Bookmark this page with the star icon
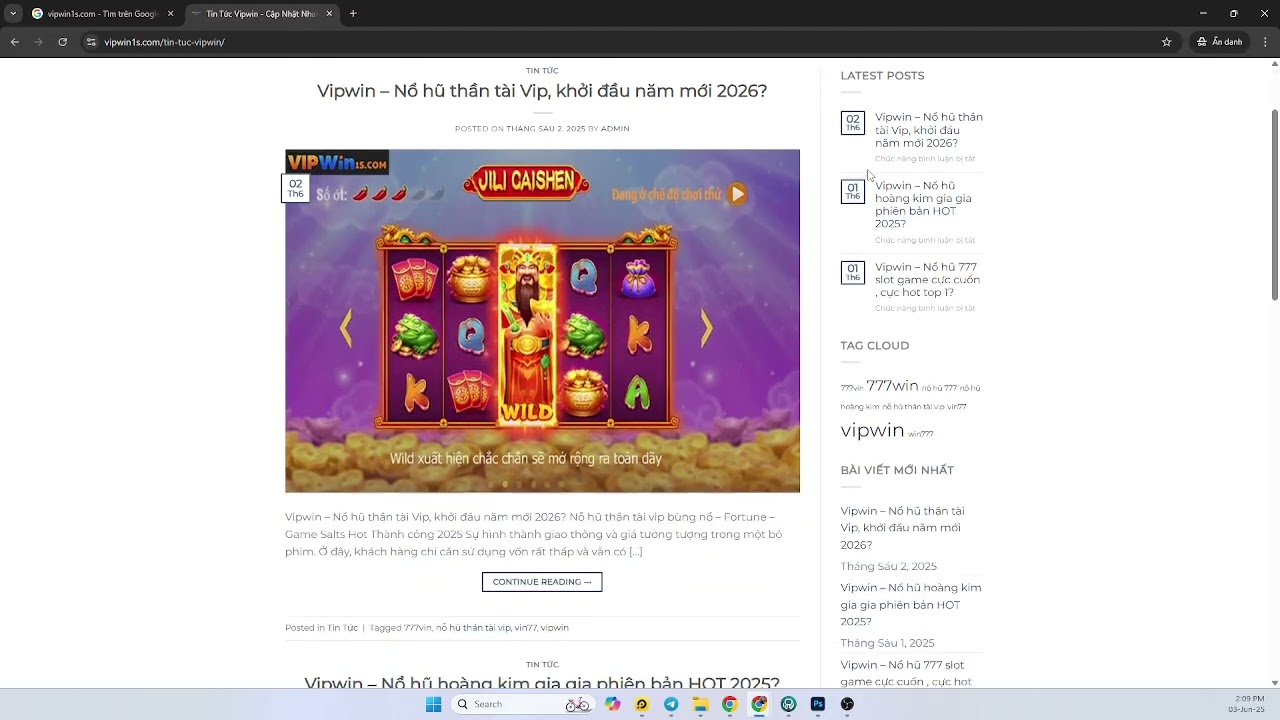 click(1166, 42)
